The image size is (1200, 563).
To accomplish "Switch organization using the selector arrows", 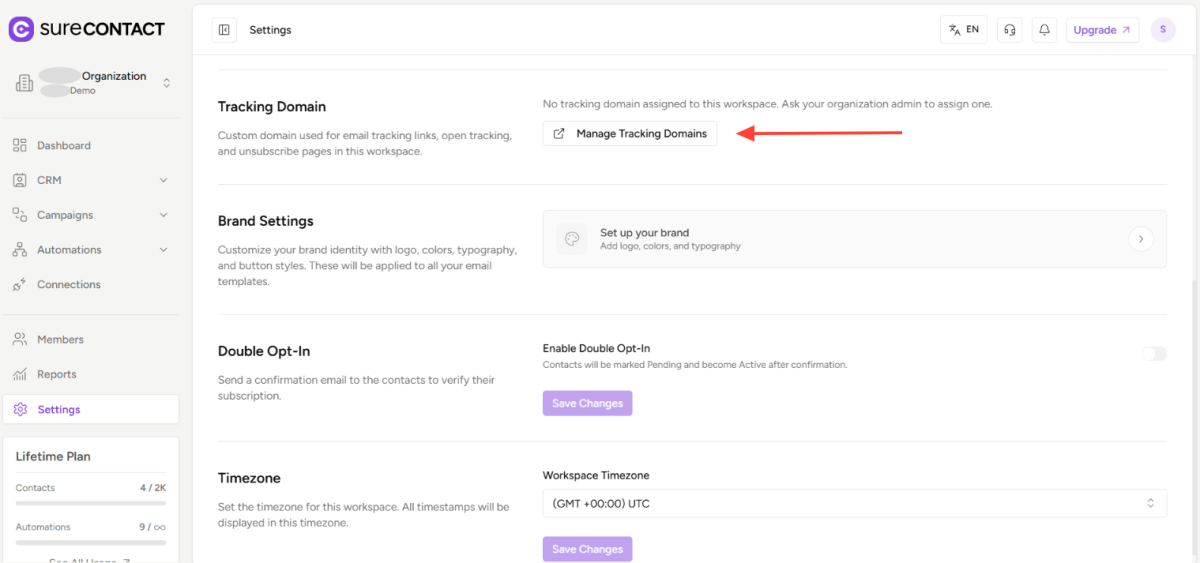I will point(166,83).
